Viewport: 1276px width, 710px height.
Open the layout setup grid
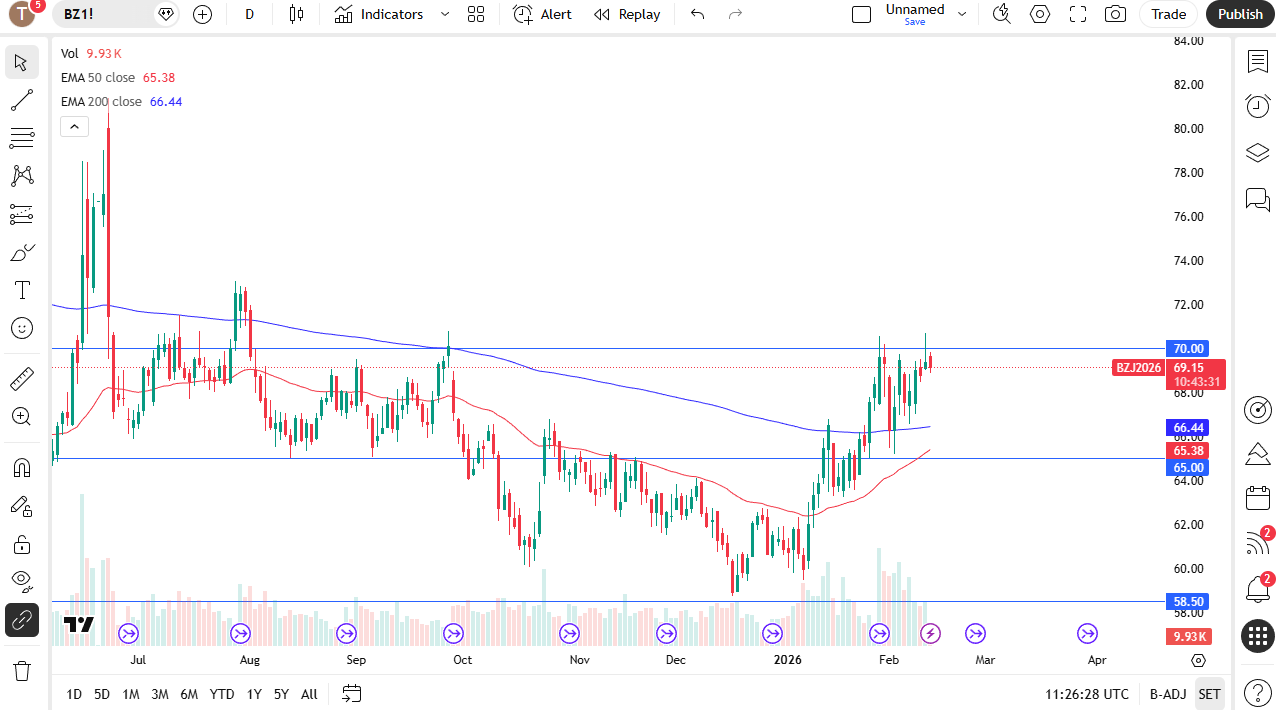click(476, 14)
